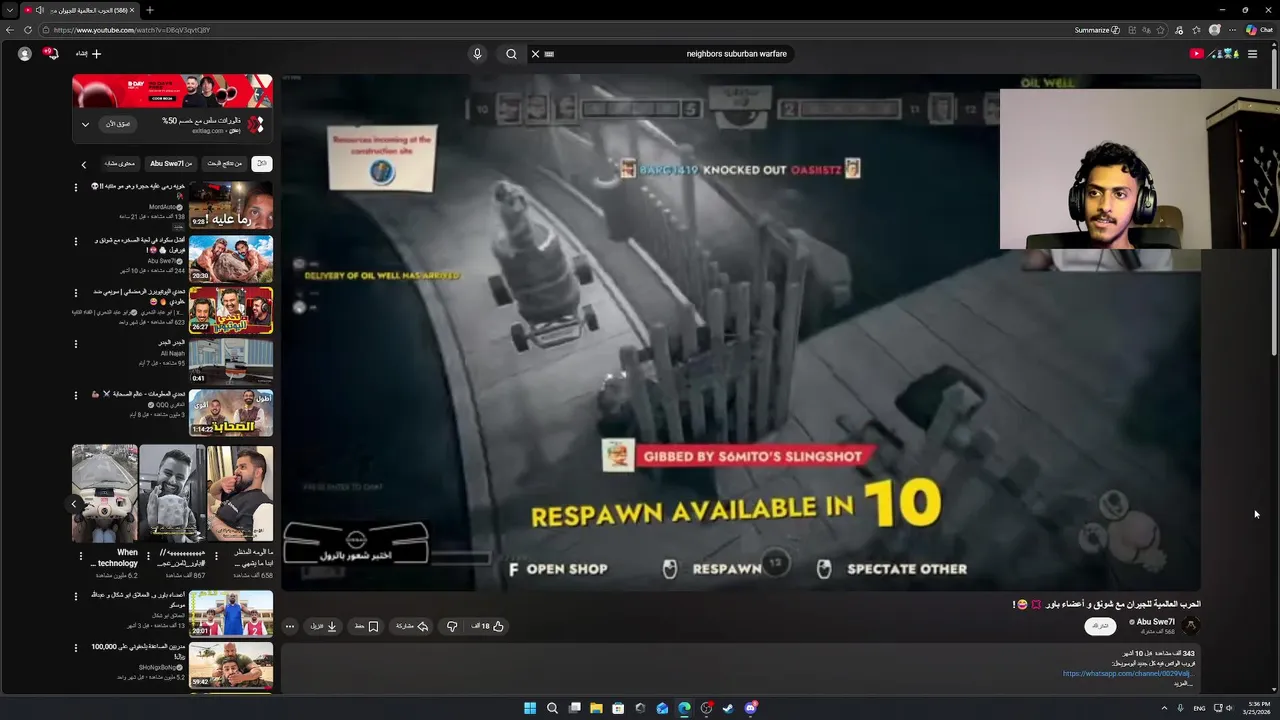1280x720 pixels.
Task: Expand the tab actions dropdown arrow
Action: pyautogui.click(x=9, y=10)
